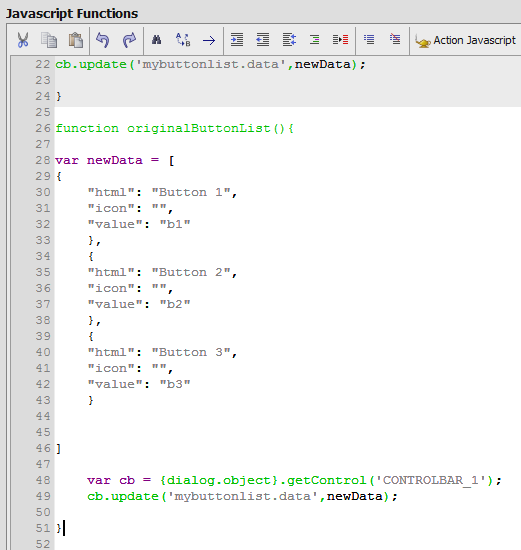Click the right-arrow go-to icon
Image resolution: width=521 pixels, height=550 pixels.
pyautogui.click(x=209, y=40)
